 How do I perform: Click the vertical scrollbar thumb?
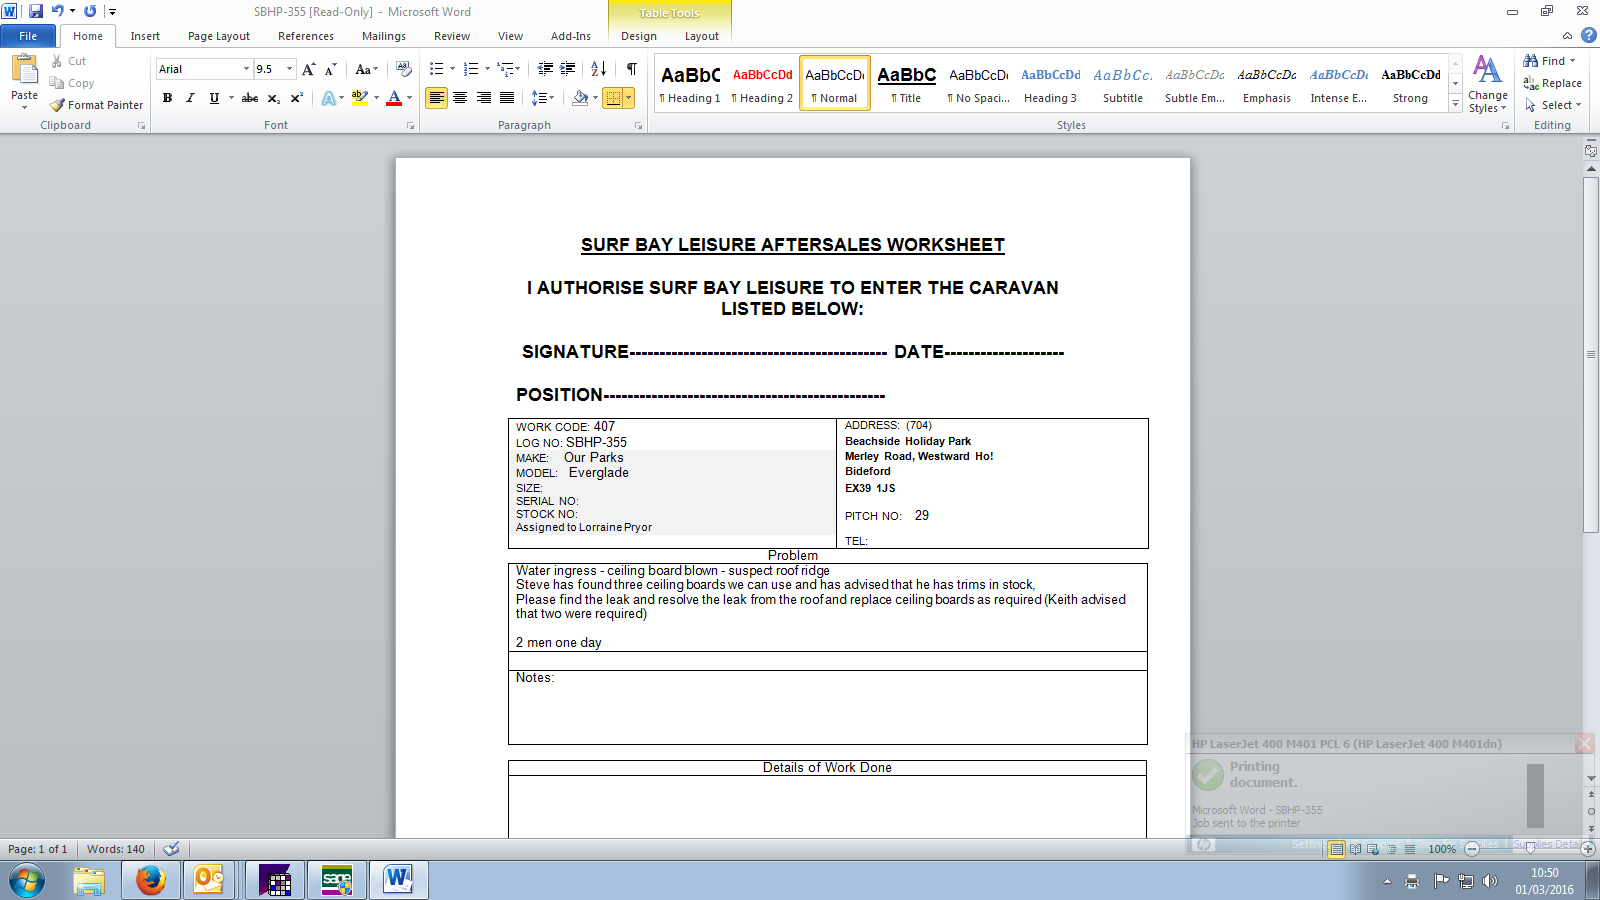(1591, 355)
